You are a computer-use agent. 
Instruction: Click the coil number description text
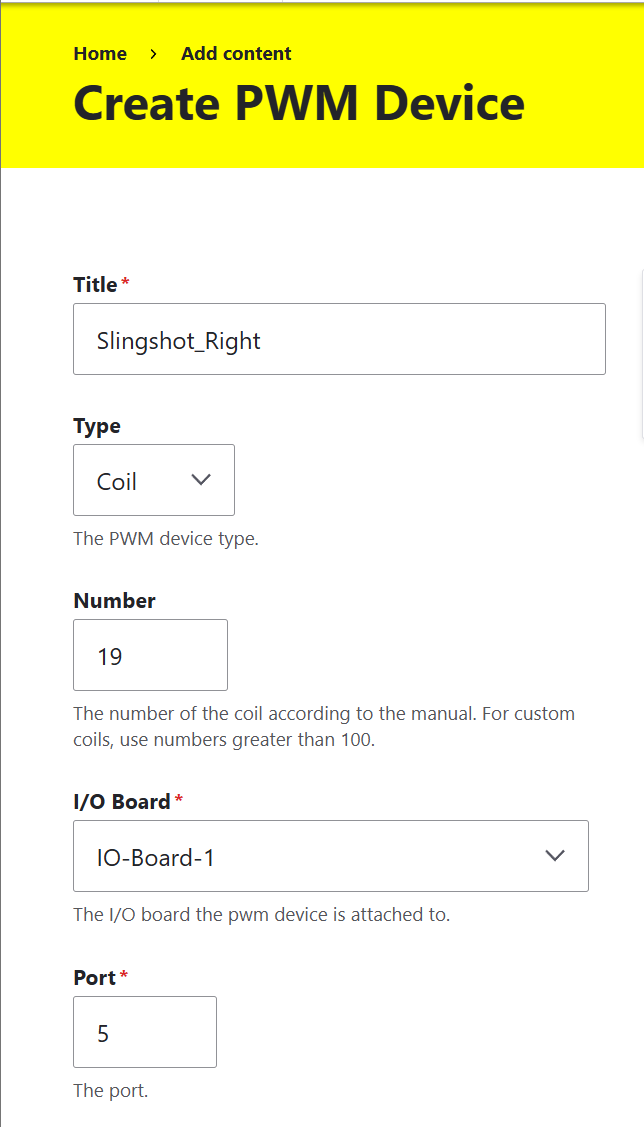click(324, 728)
